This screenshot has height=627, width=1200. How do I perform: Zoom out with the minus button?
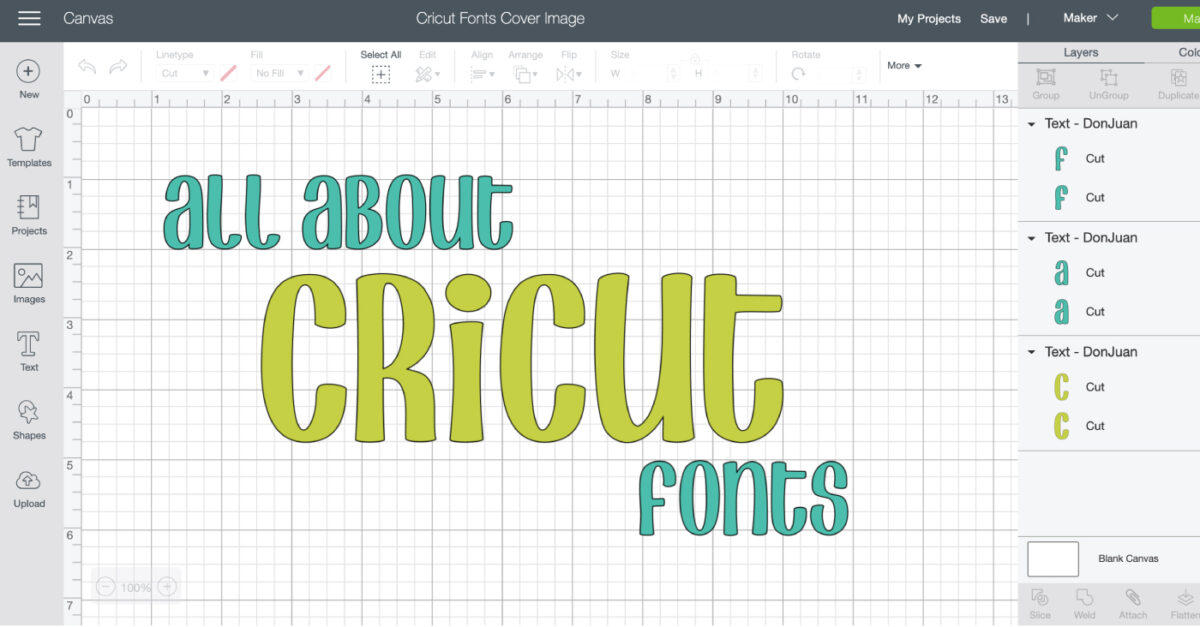point(106,587)
